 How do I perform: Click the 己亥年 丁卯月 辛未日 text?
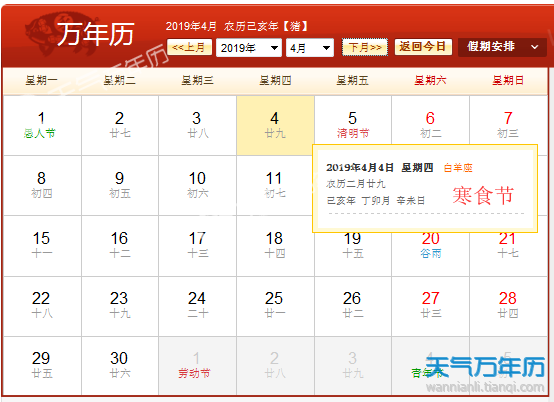[376, 201]
